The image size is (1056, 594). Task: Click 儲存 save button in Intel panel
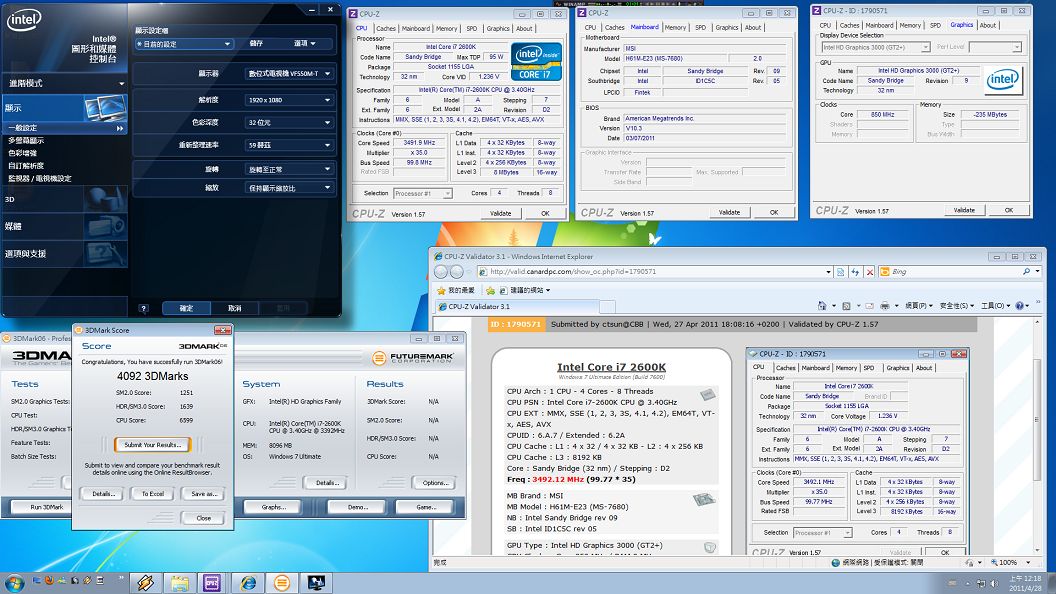257,44
